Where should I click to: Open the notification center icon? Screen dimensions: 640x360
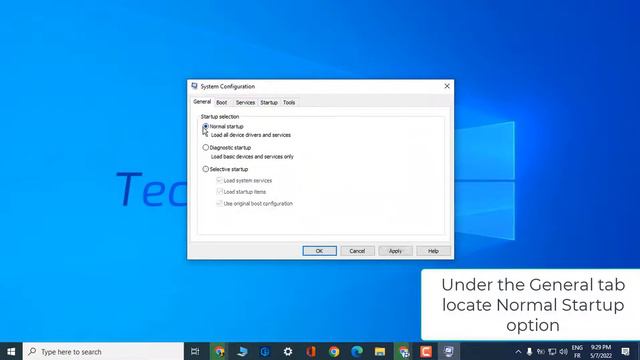click(x=625, y=351)
